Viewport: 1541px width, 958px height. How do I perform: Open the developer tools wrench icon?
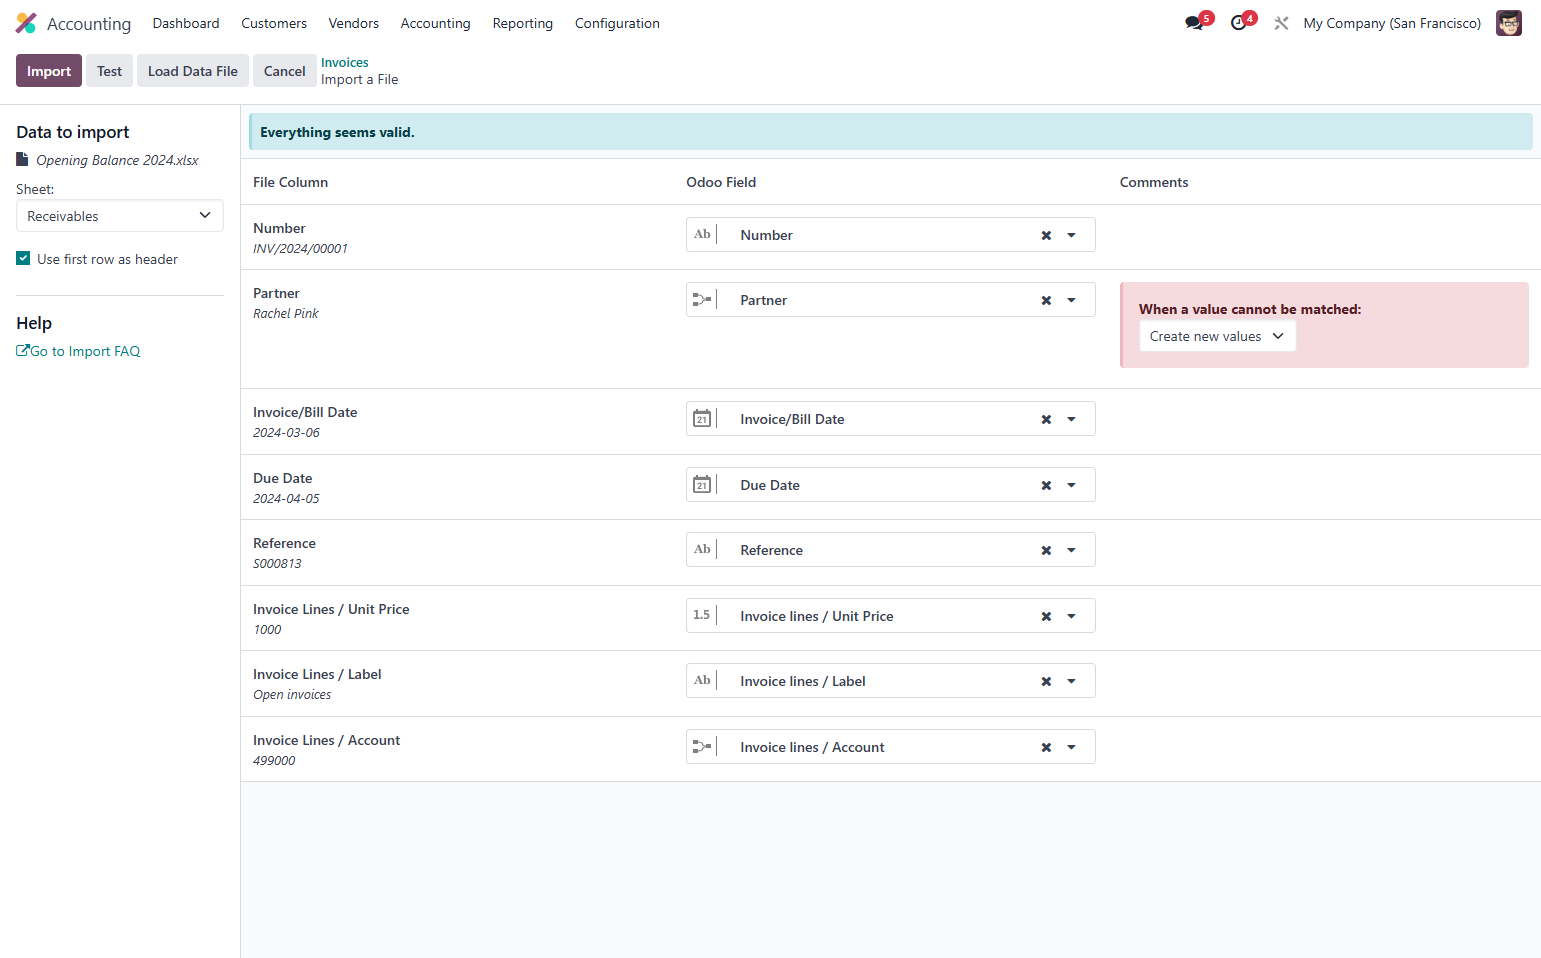(x=1281, y=23)
